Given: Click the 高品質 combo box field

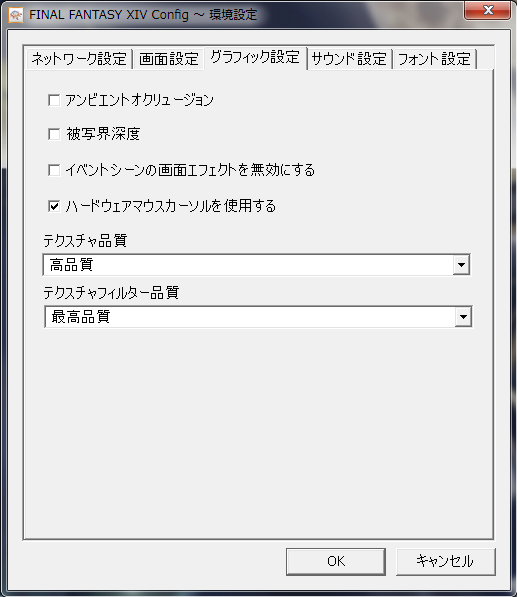Looking at the screenshot, I should (257, 265).
